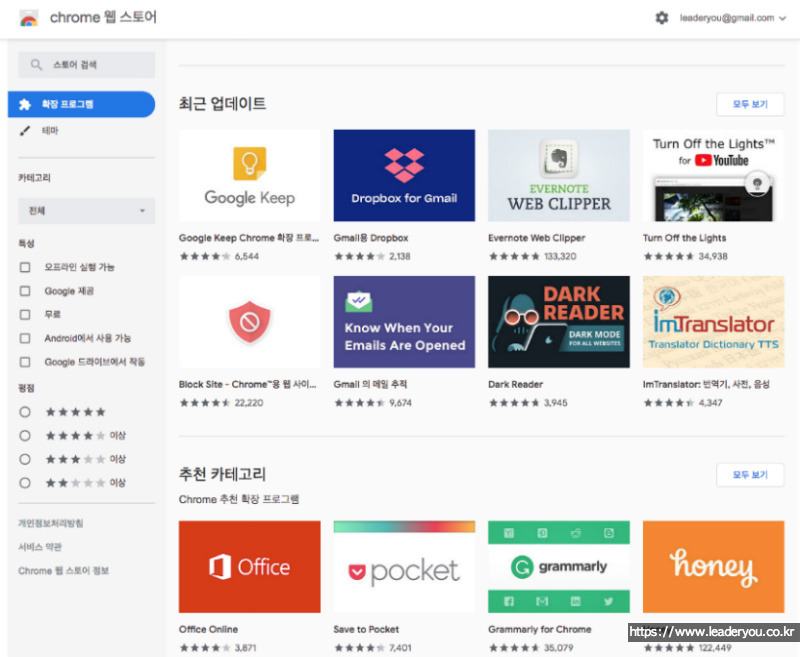
Task: Open the 서비스 약관 link
Action: click(40, 547)
